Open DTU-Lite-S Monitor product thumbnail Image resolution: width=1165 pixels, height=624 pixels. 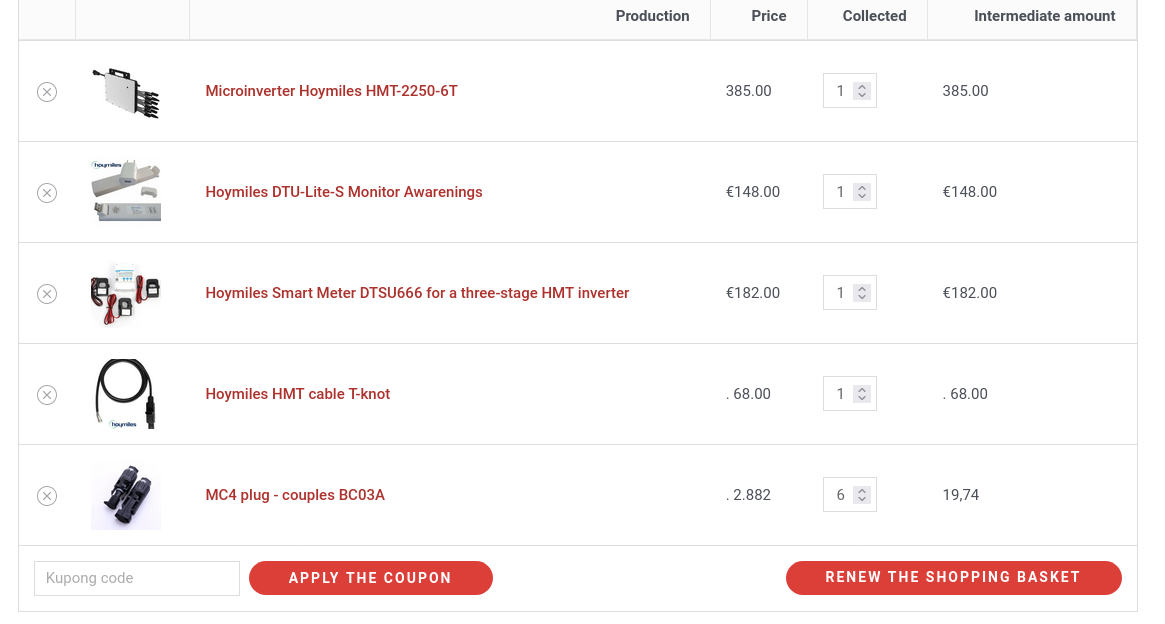click(126, 191)
